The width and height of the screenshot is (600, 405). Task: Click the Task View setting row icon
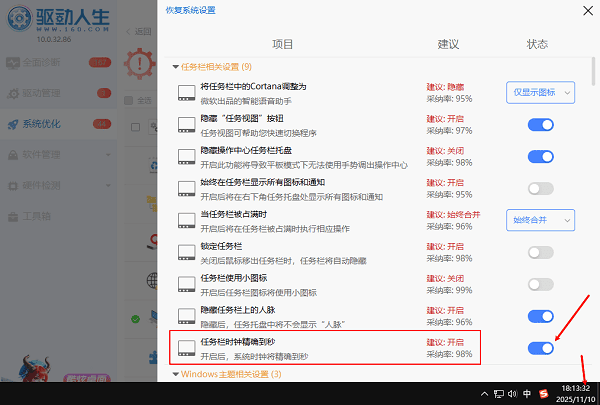pyautogui.click(x=187, y=125)
